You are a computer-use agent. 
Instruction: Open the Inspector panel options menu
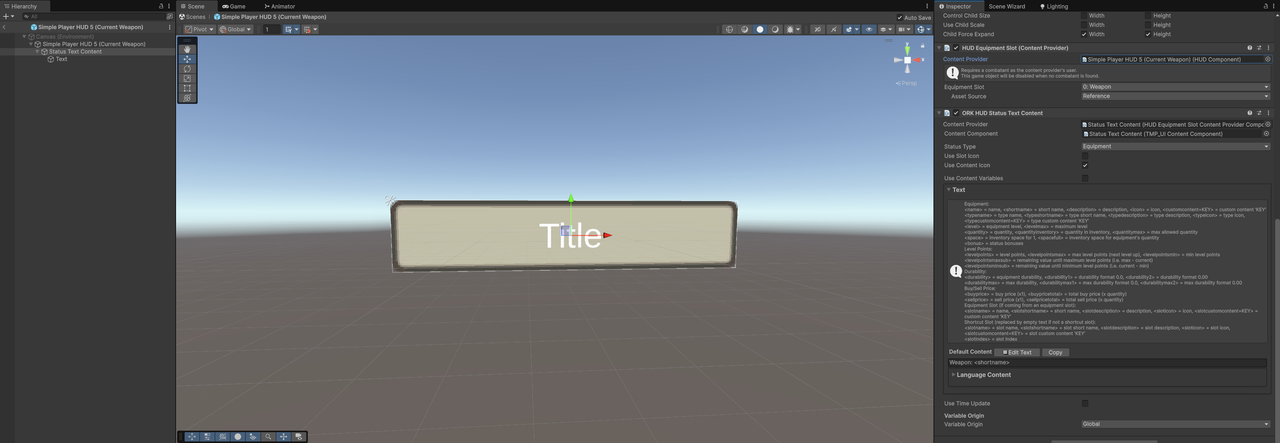[x=1273, y=6]
